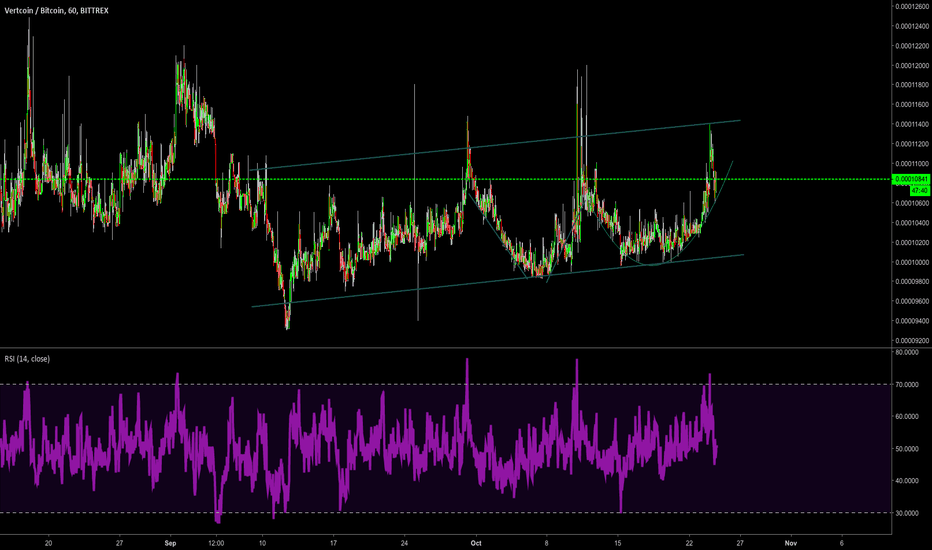Click the 70.0000 RSI scale value
The height and width of the screenshot is (550, 932).
(907, 385)
